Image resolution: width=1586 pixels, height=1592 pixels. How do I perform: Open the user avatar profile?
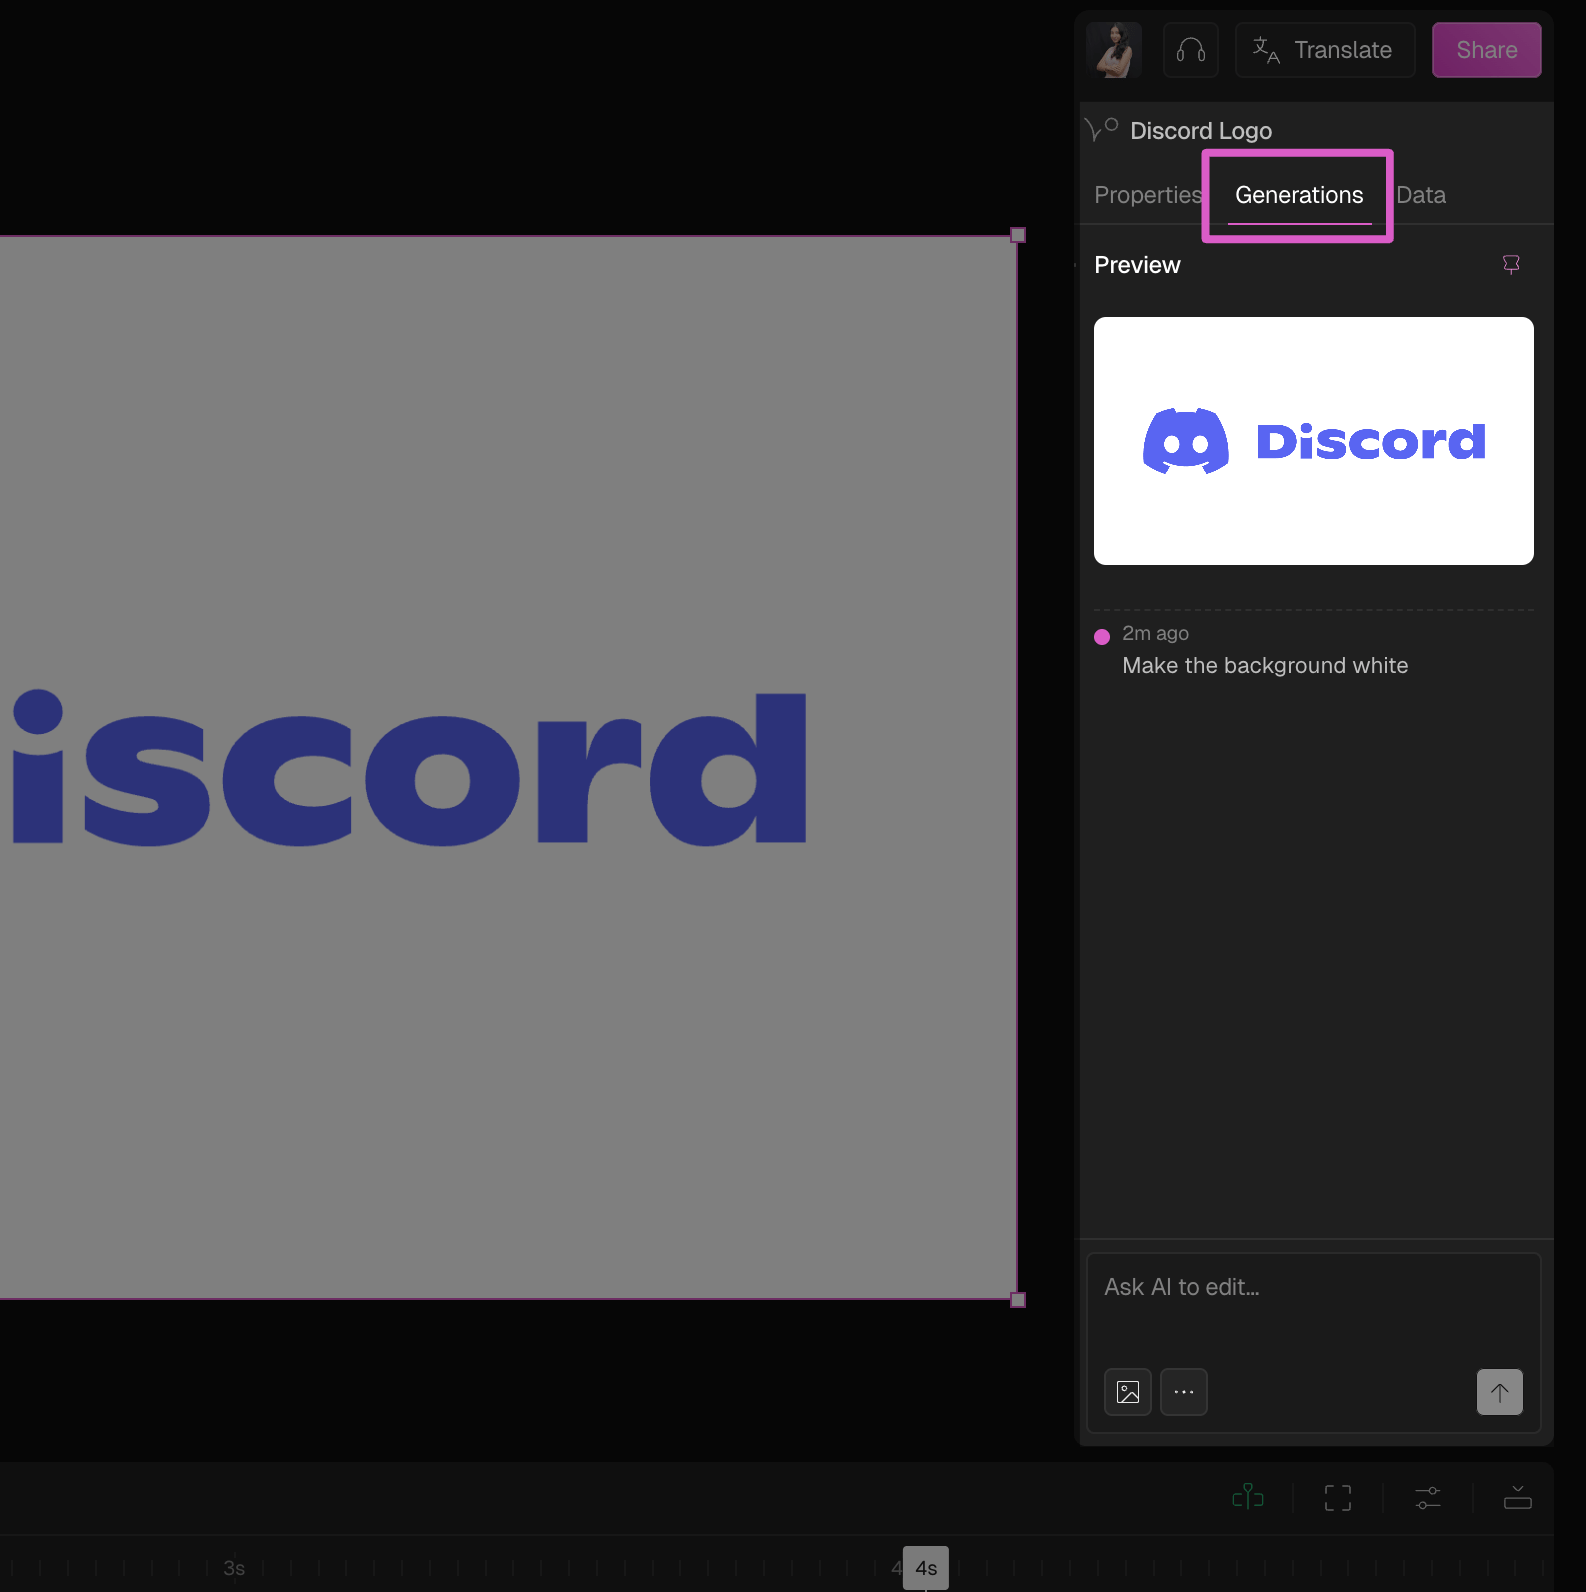click(1114, 50)
